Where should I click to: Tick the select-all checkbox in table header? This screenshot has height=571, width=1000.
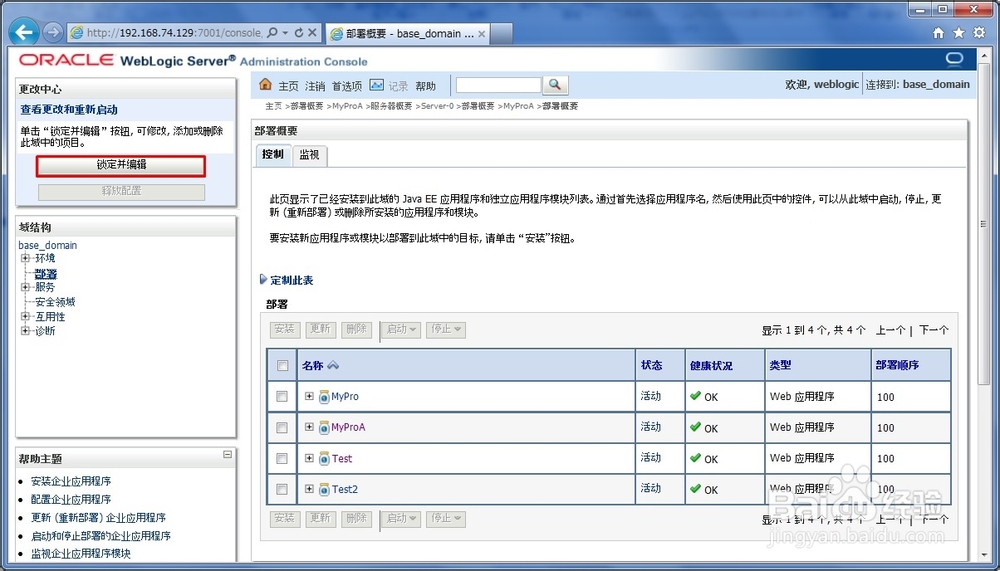click(282, 366)
